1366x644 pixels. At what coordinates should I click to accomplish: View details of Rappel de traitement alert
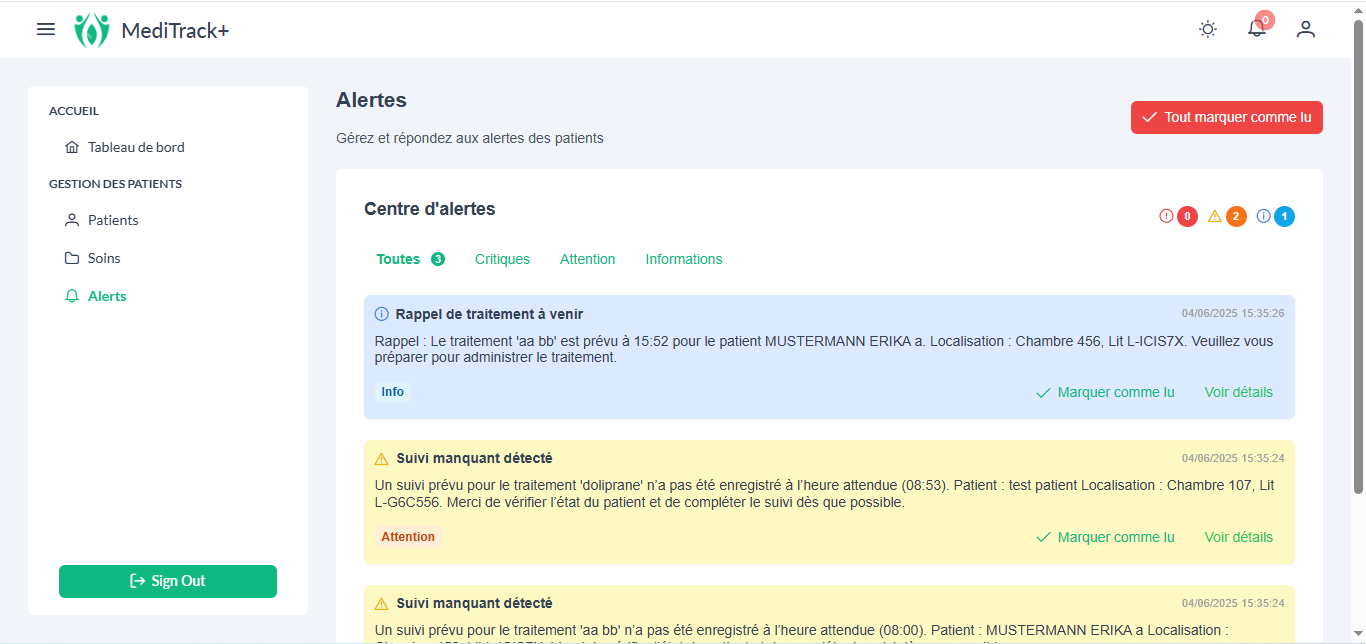(x=1238, y=392)
